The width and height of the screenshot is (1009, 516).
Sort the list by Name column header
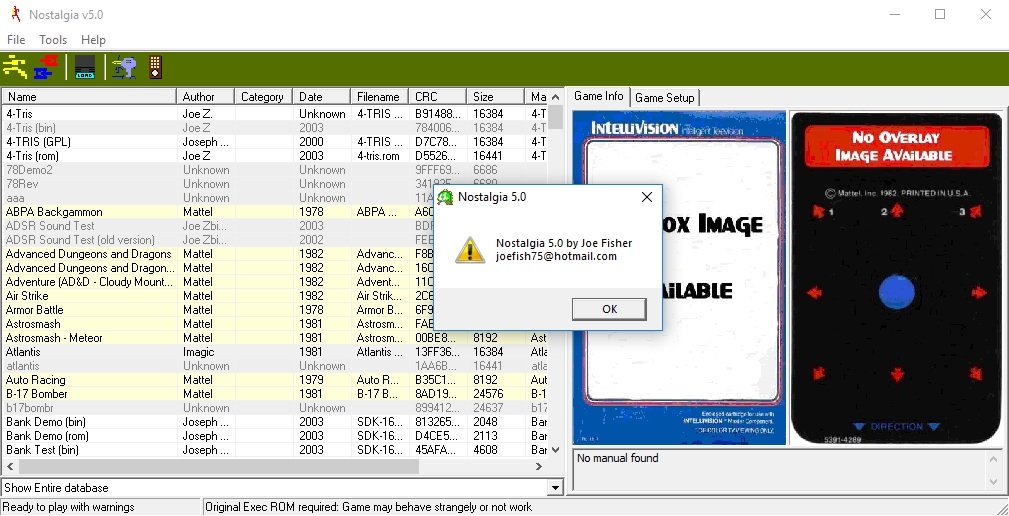(89, 97)
